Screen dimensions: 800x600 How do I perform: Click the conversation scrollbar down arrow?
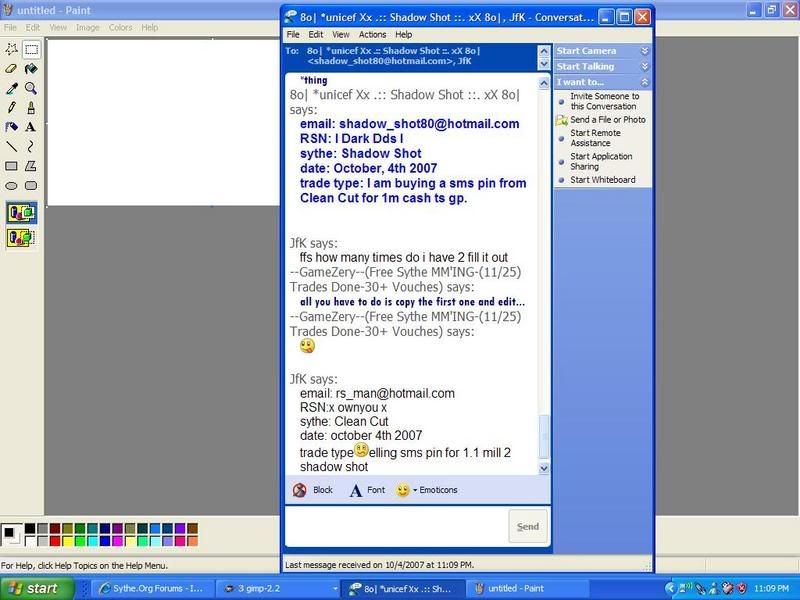tap(544, 468)
